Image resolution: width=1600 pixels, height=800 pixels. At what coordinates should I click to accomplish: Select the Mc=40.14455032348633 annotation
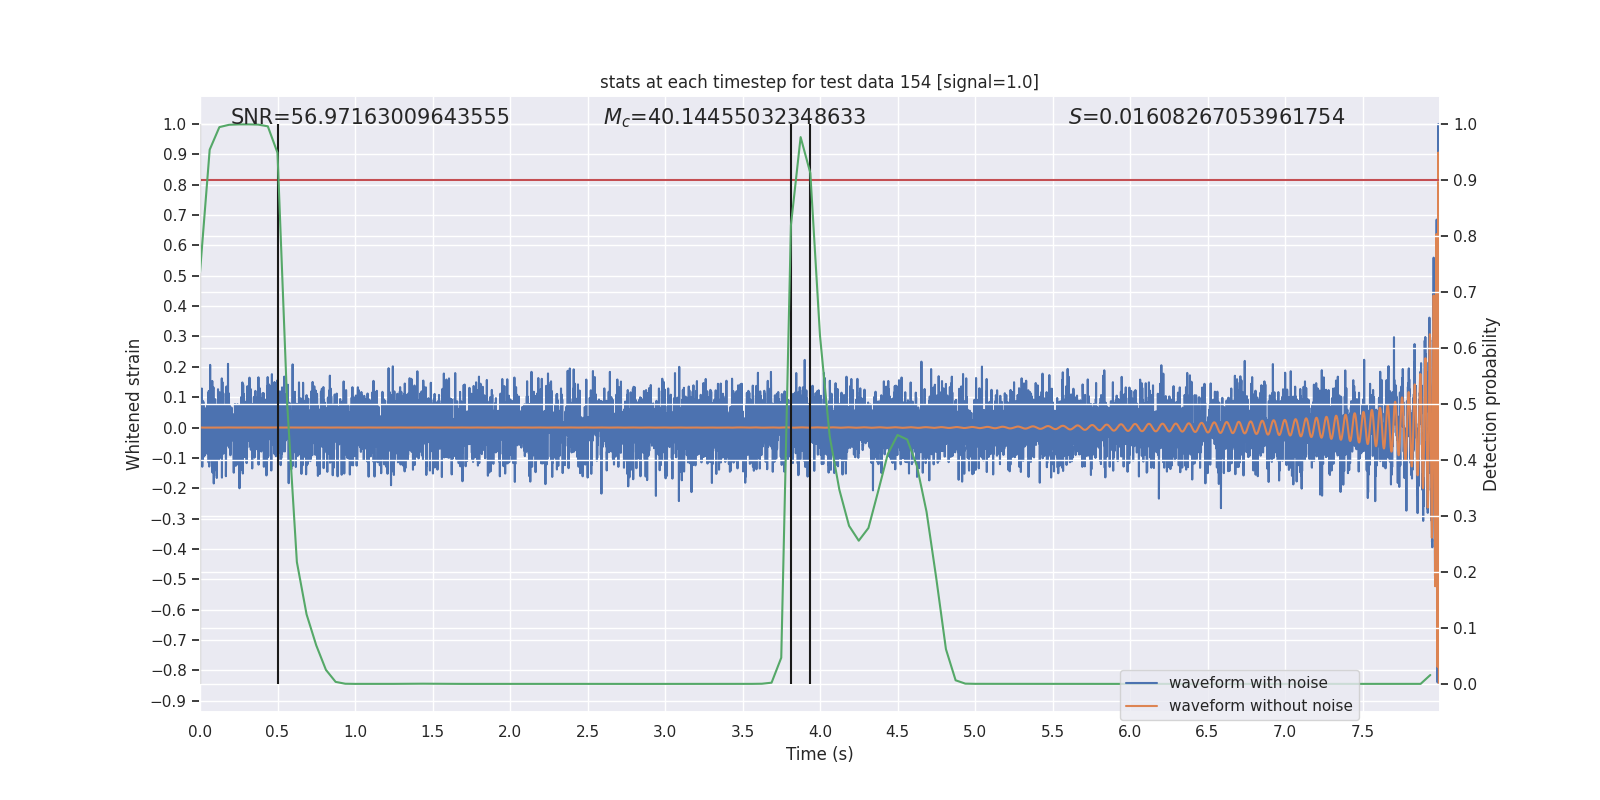pyautogui.click(x=734, y=117)
